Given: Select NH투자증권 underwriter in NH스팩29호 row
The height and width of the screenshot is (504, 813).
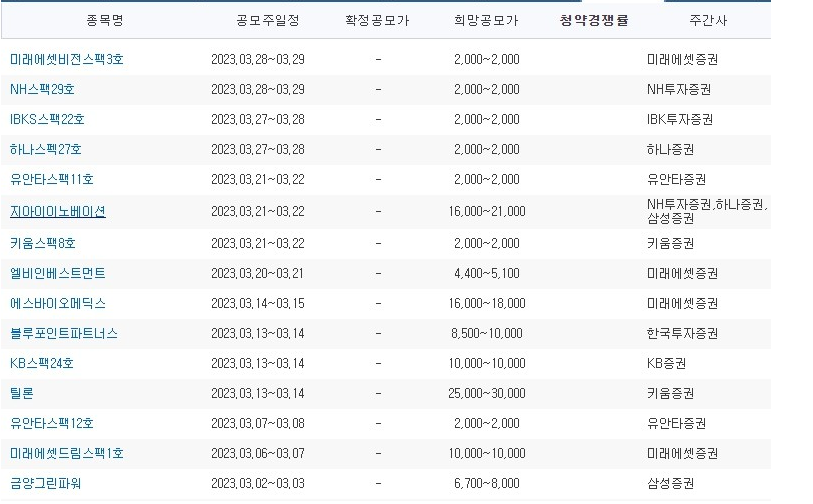Looking at the screenshot, I should (679, 90).
